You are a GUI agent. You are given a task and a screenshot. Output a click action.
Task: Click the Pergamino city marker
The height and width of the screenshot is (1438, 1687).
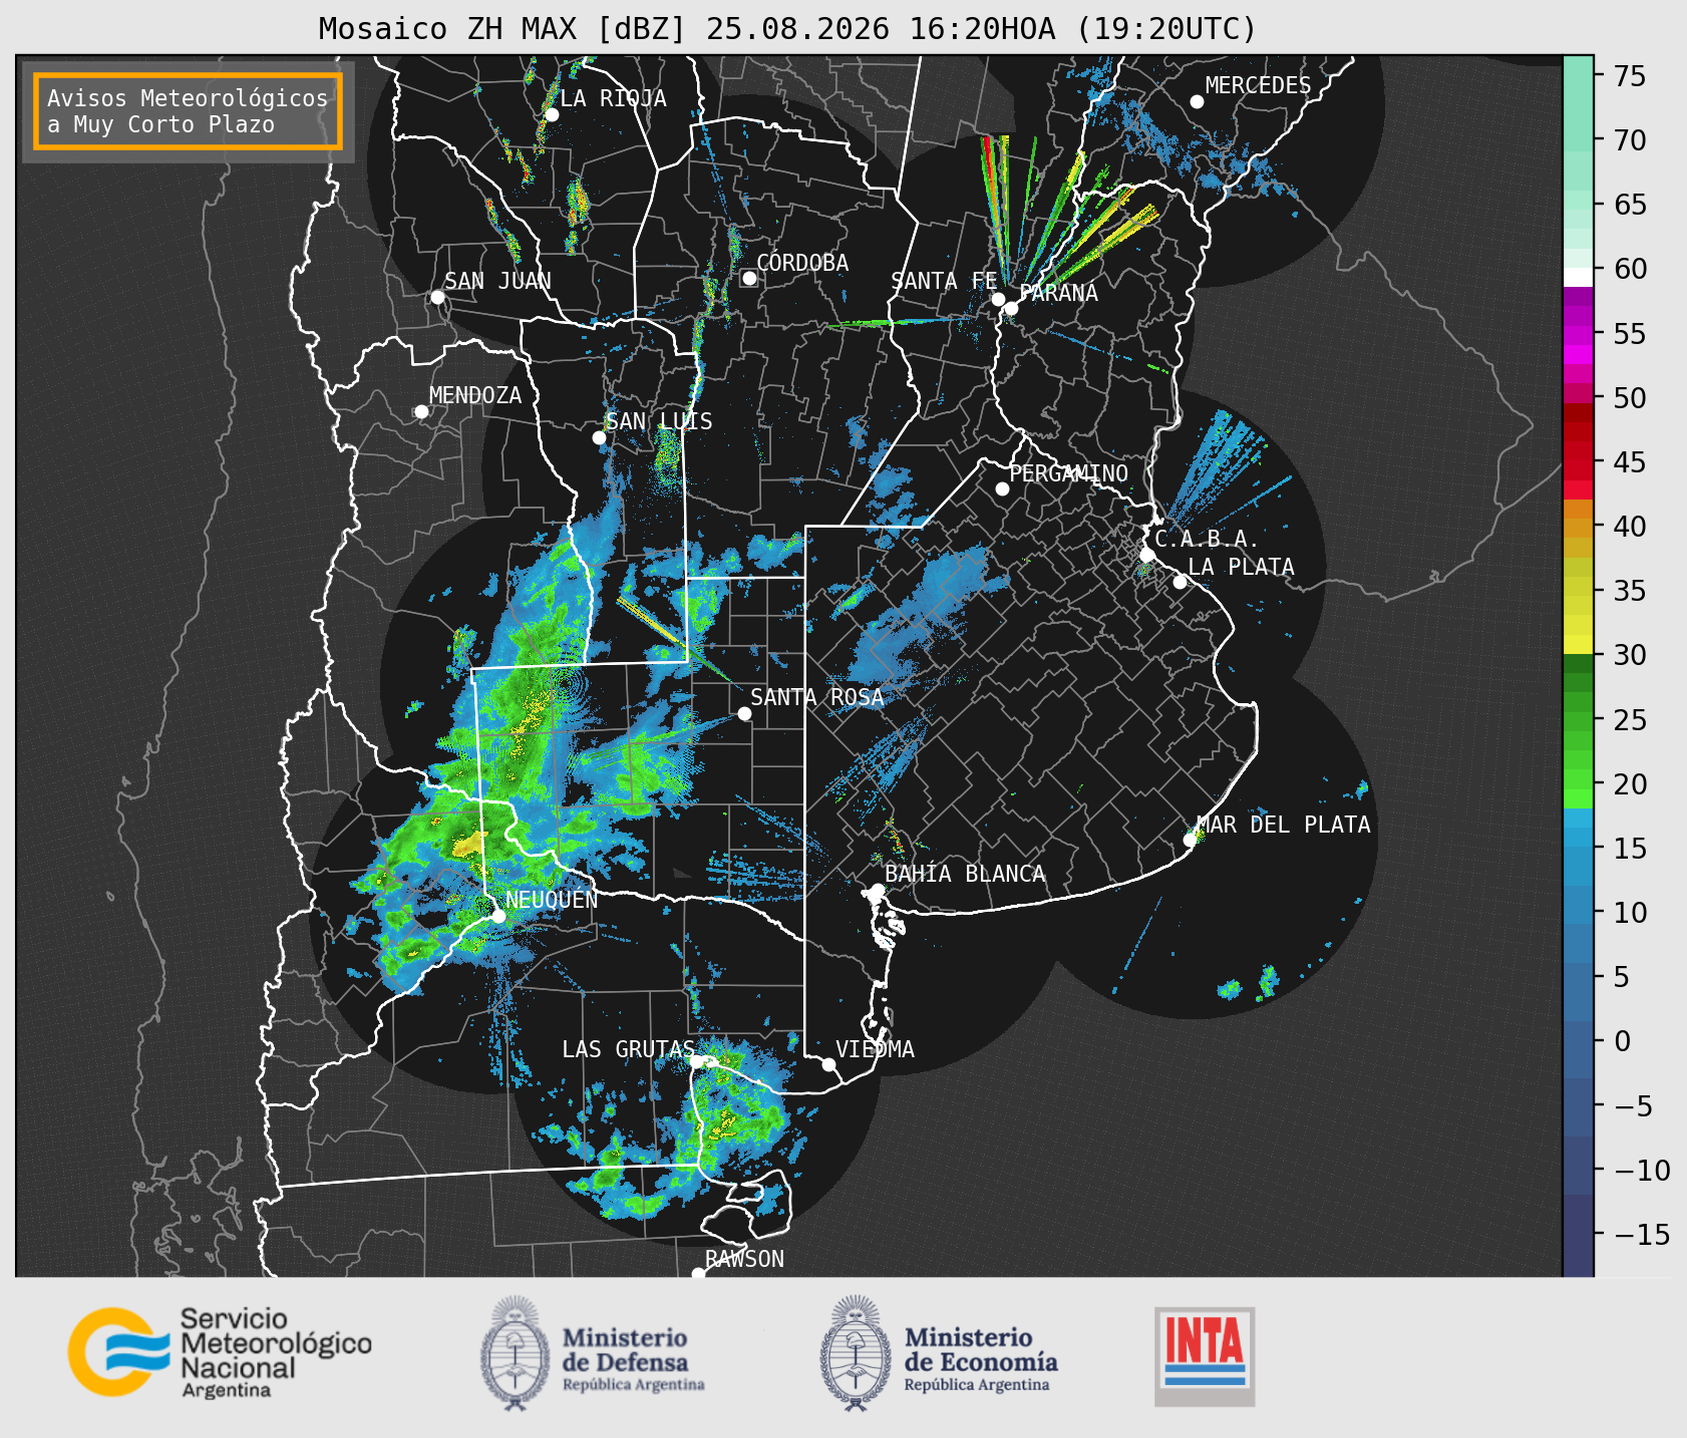[x=1002, y=489]
